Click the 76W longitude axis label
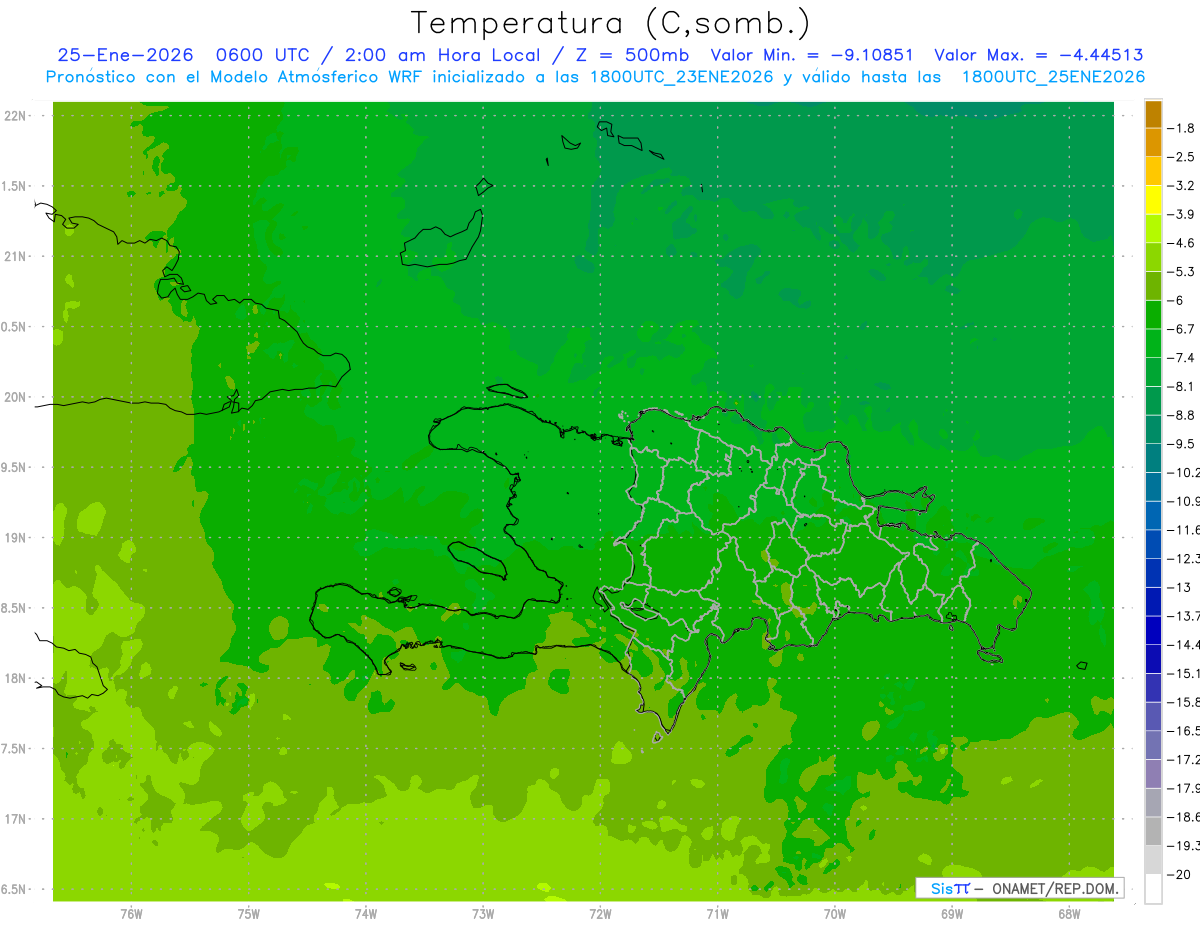The height and width of the screenshot is (927, 1200). click(x=131, y=914)
